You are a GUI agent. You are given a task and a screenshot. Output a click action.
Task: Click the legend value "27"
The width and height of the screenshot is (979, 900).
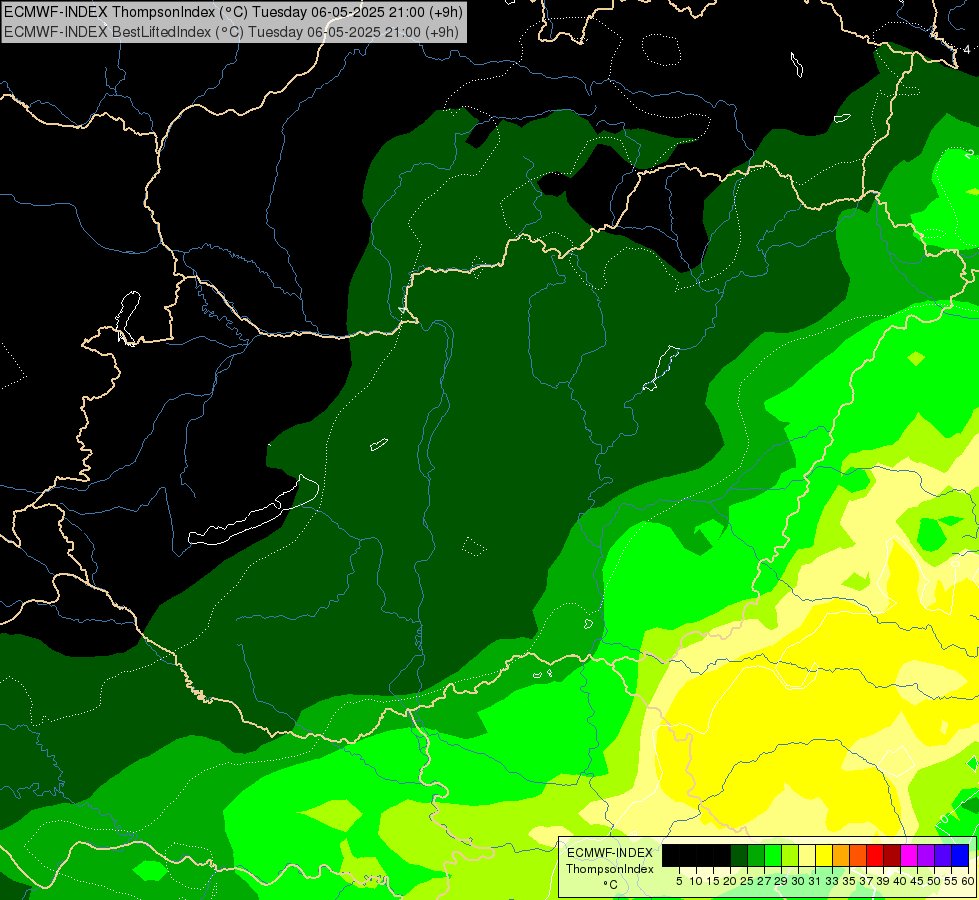764,881
